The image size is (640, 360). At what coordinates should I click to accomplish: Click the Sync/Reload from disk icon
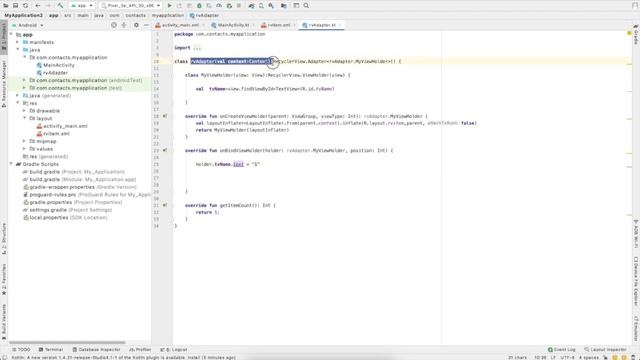(25, 6)
